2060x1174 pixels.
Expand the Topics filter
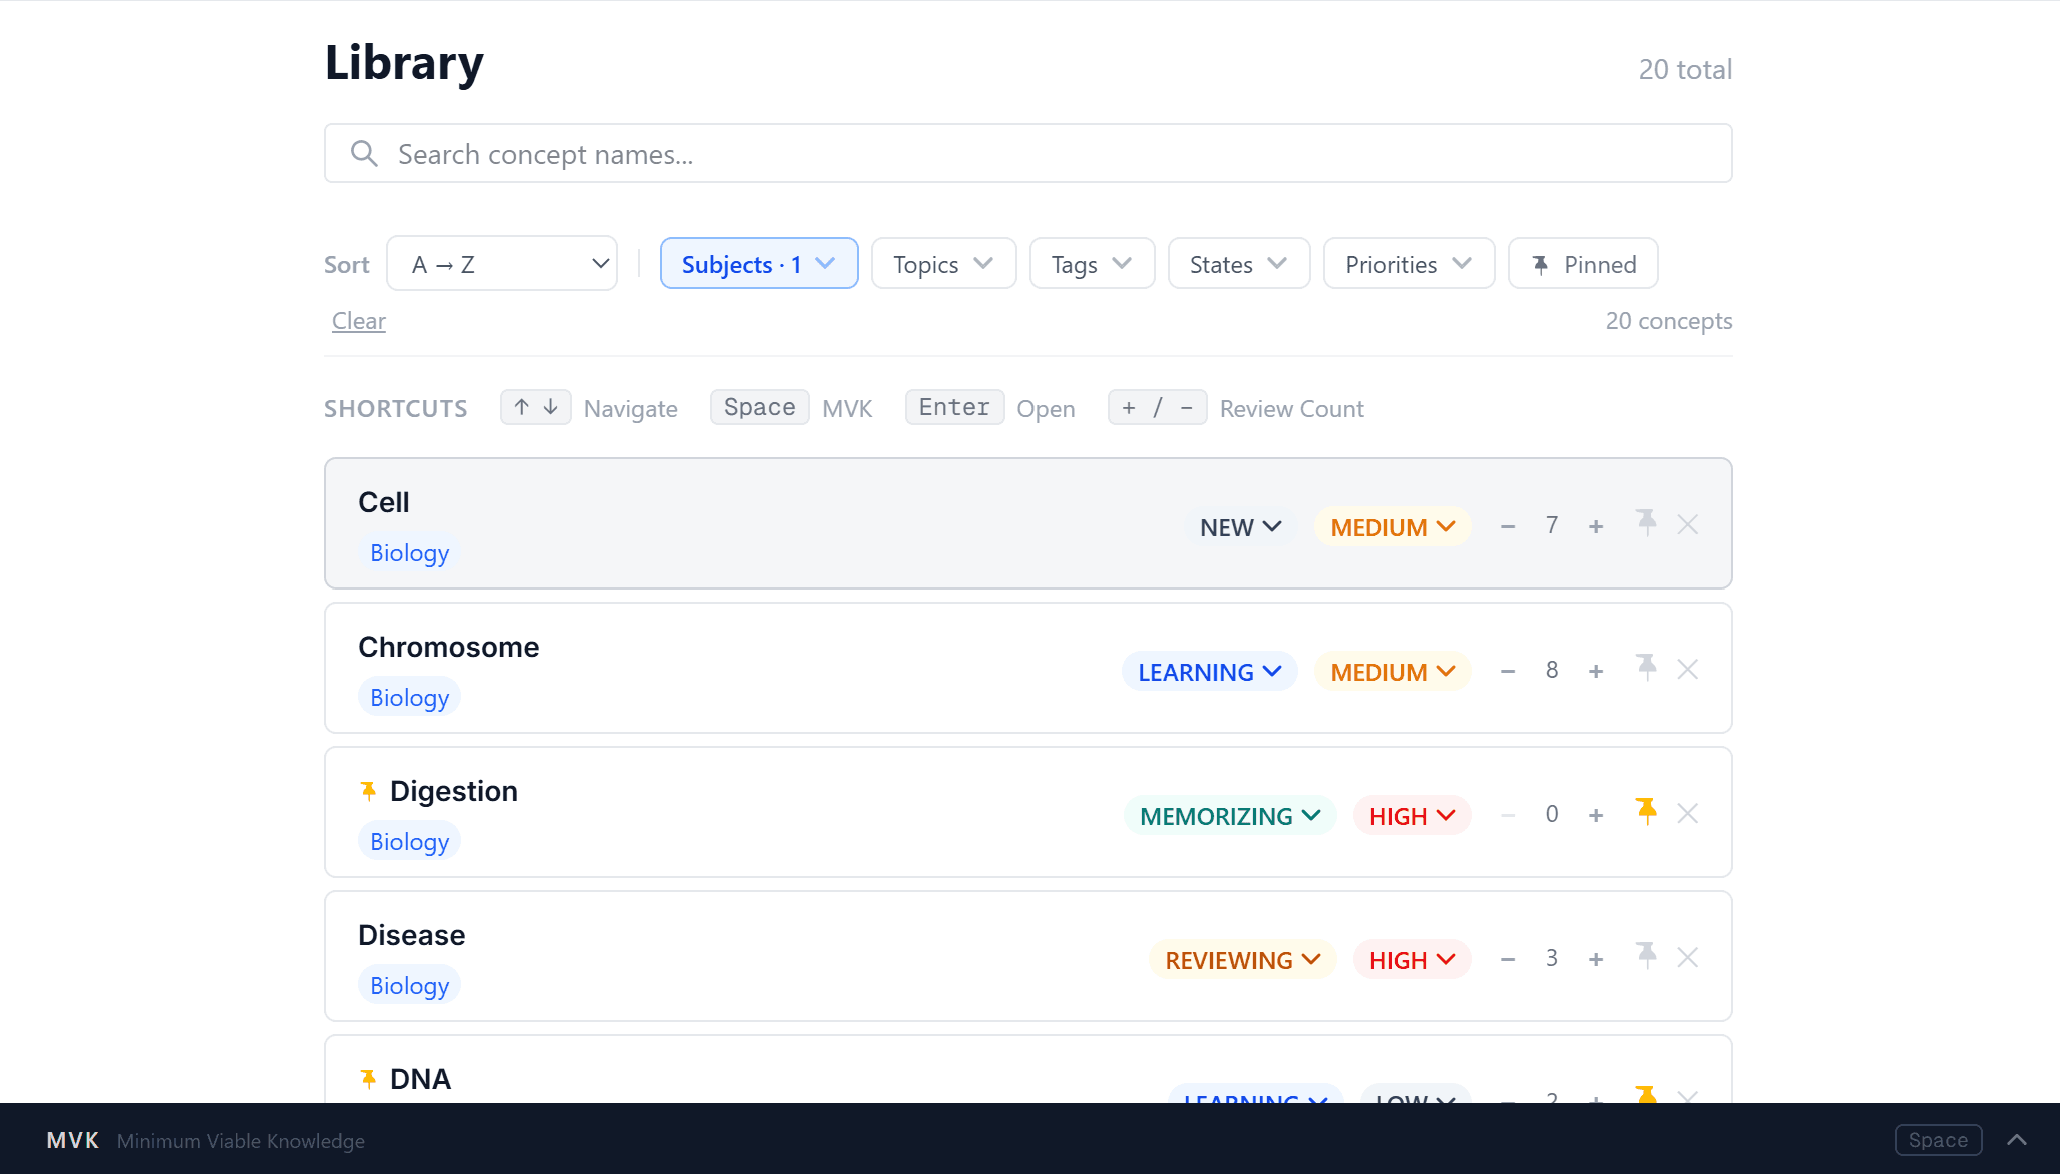click(x=943, y=264)
